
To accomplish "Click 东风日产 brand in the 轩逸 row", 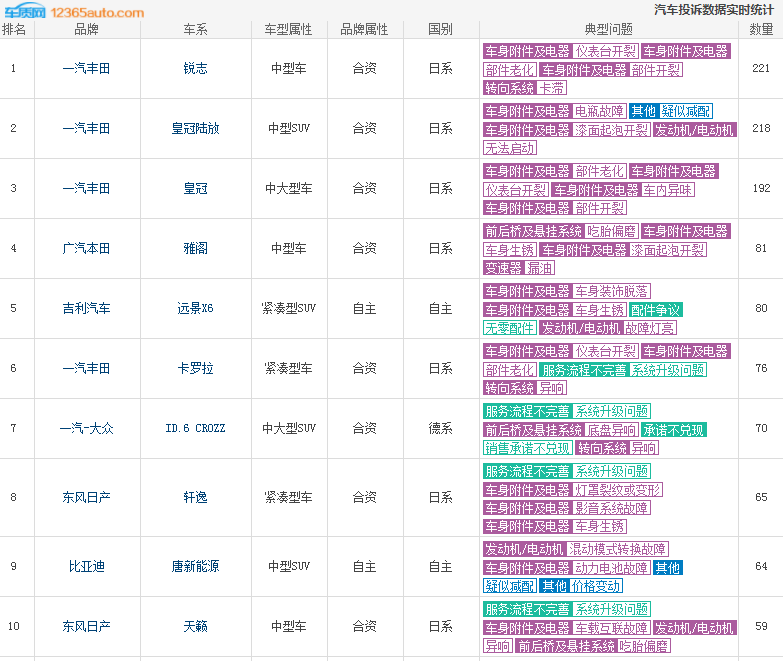I will 86,497.
